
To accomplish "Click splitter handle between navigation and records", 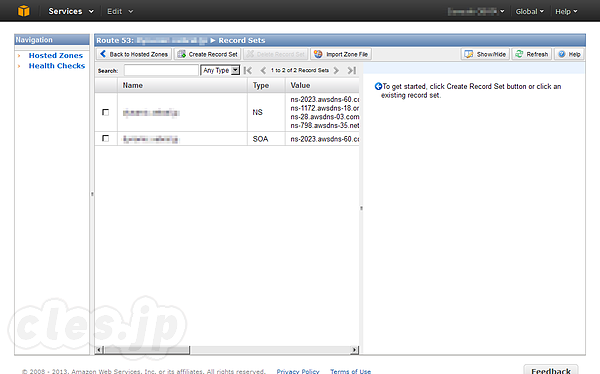I will coord(92,194).
